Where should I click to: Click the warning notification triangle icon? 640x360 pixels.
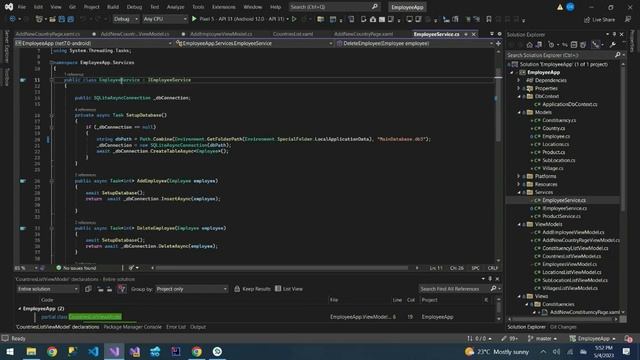tap(560, 7)
